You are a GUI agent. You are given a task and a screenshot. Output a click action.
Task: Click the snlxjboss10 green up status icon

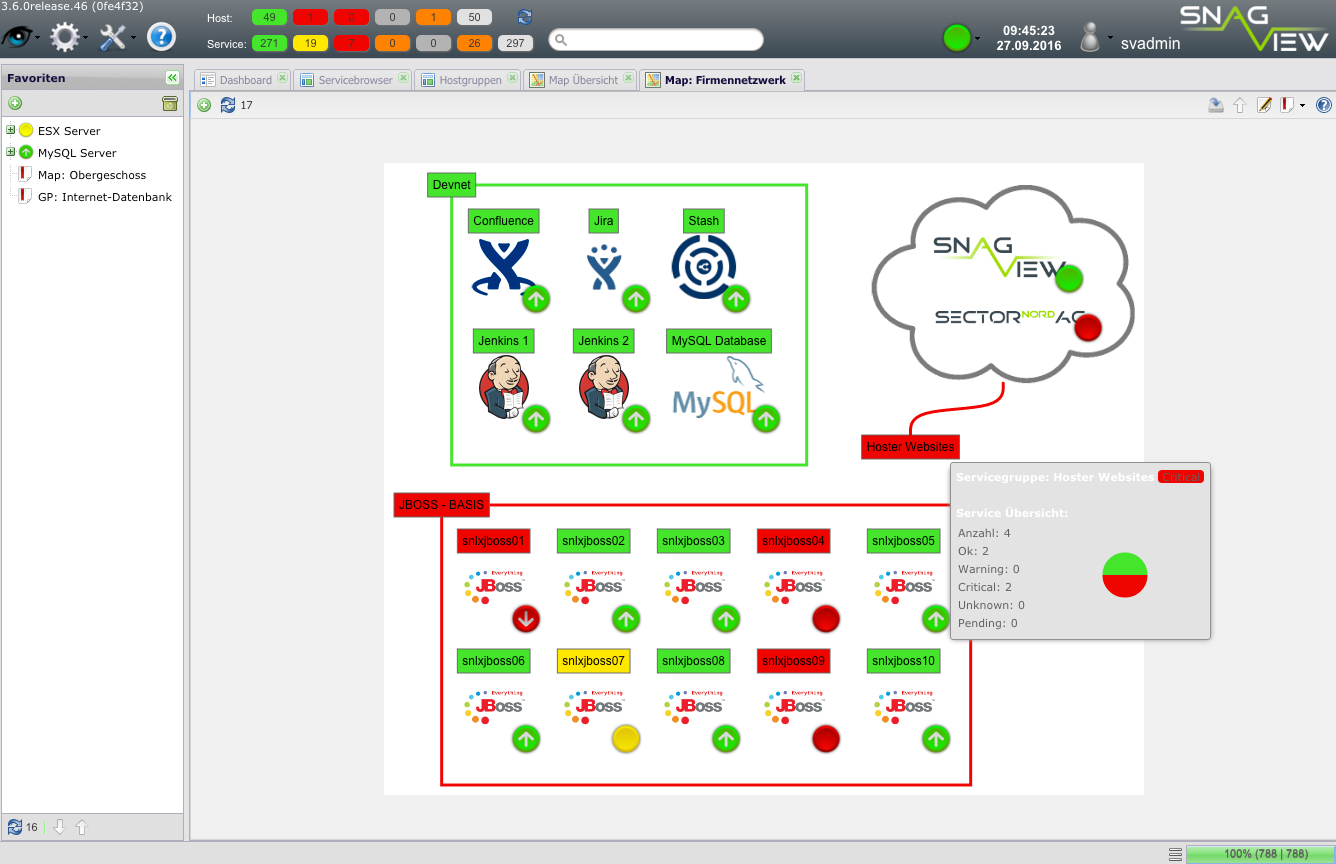pos(936,739)
